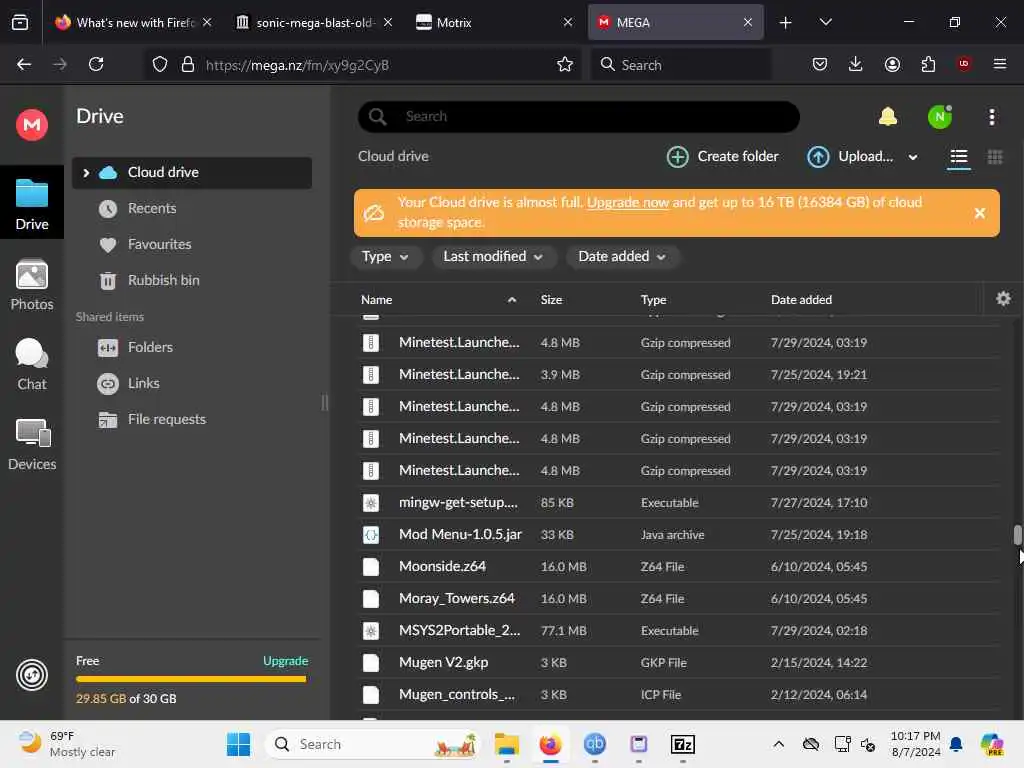Select Cloud drive in sidebar

pyautogui.click(x=191, y=172)
